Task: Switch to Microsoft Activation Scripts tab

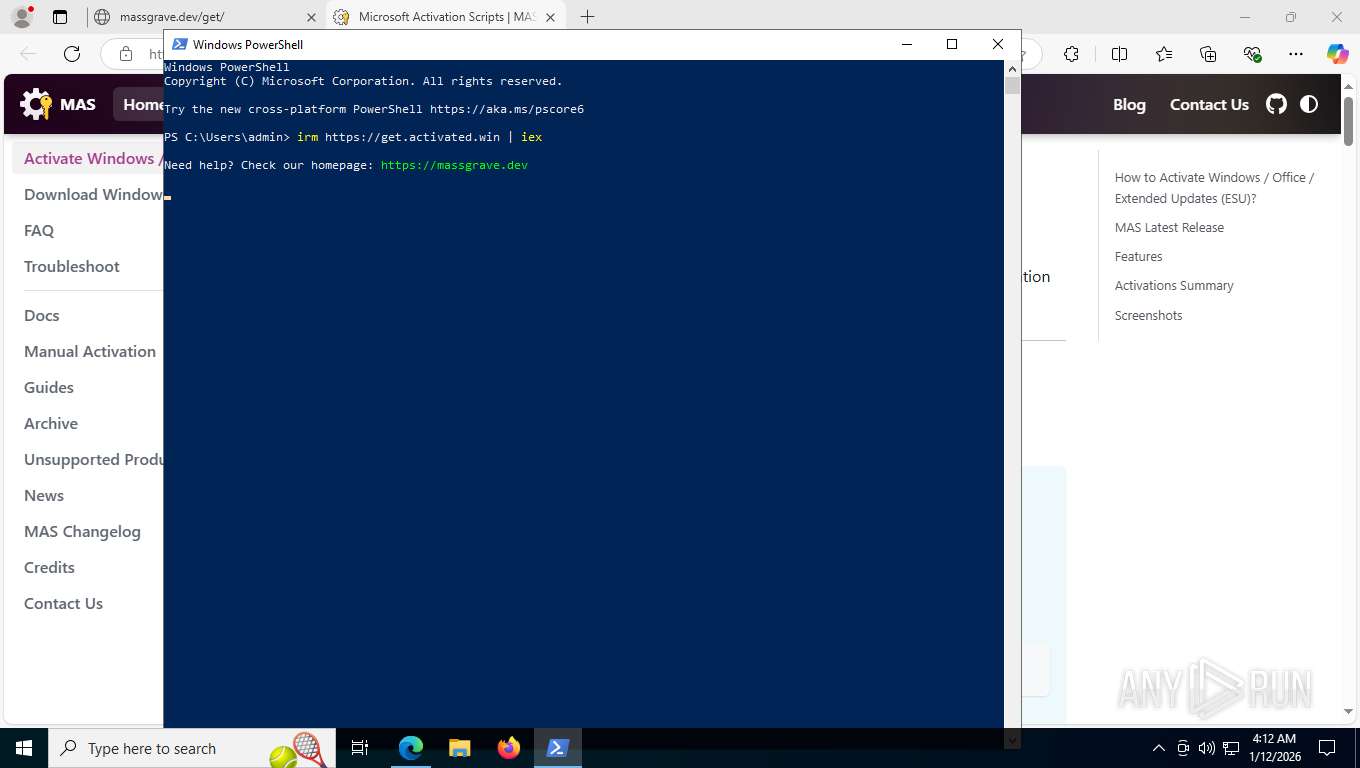Action: click(x=447, y=17)
